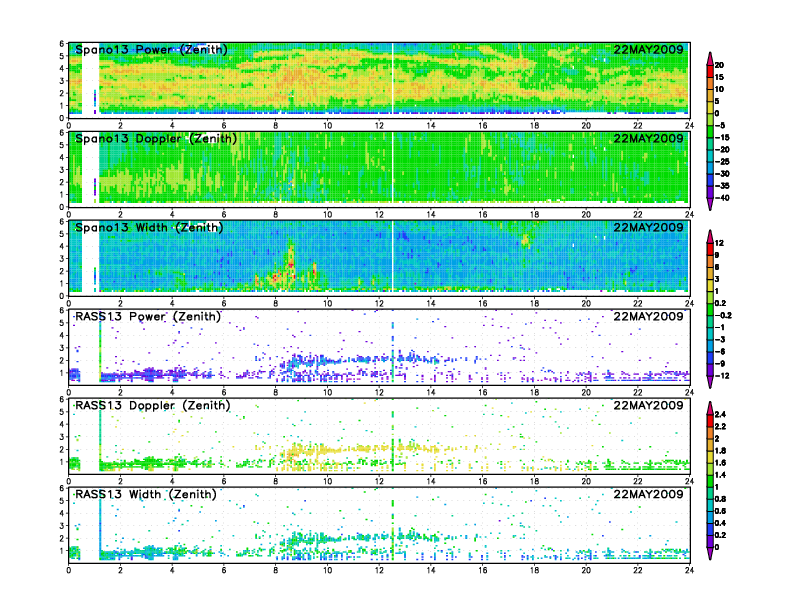Click the white vertical gap line in Spano13 Power plot
792x612 pixels.
tap(392, 78)
